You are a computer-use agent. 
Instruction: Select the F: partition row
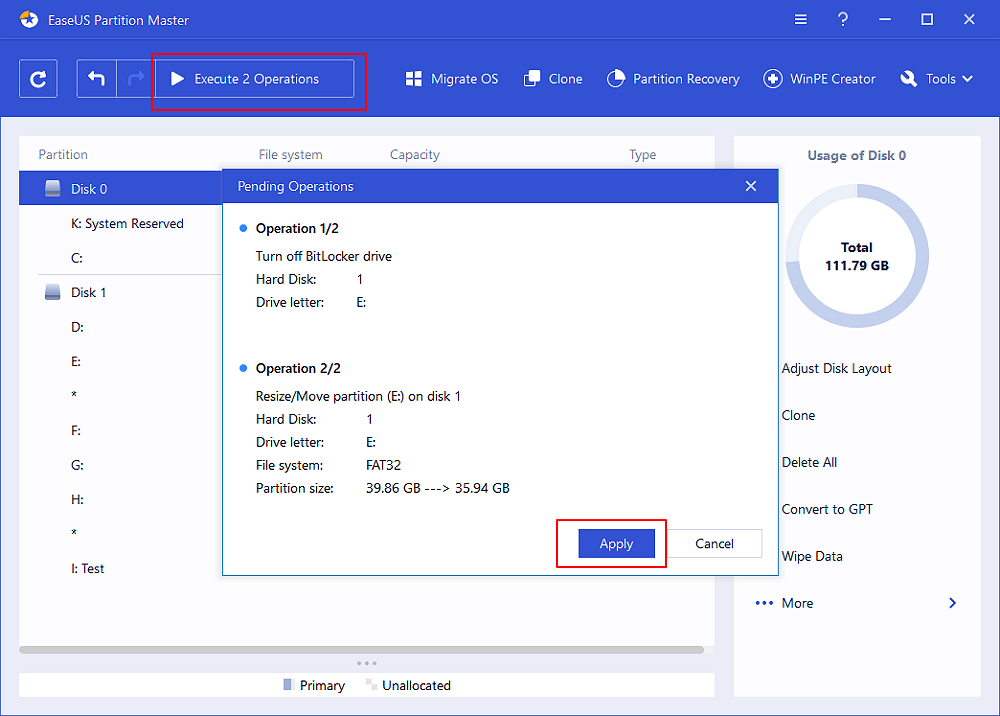[76, 431]
